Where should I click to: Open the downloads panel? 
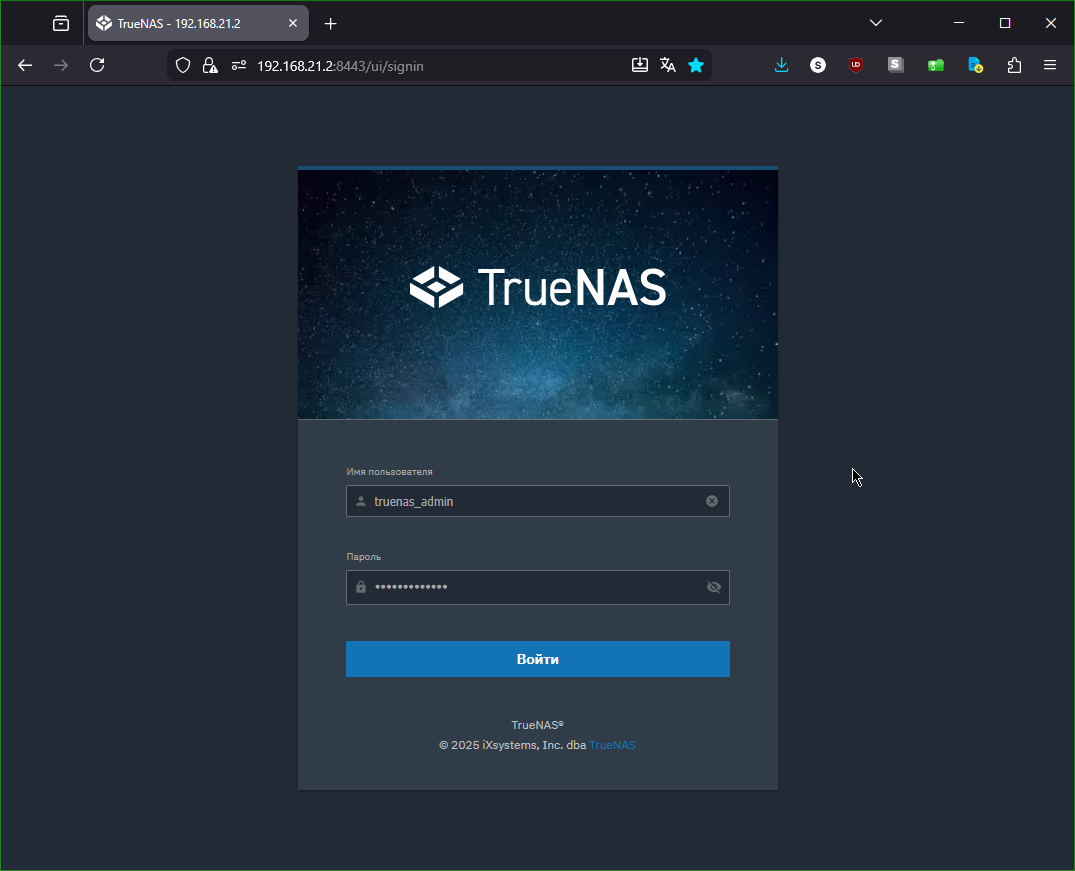(x=782, y=65)
